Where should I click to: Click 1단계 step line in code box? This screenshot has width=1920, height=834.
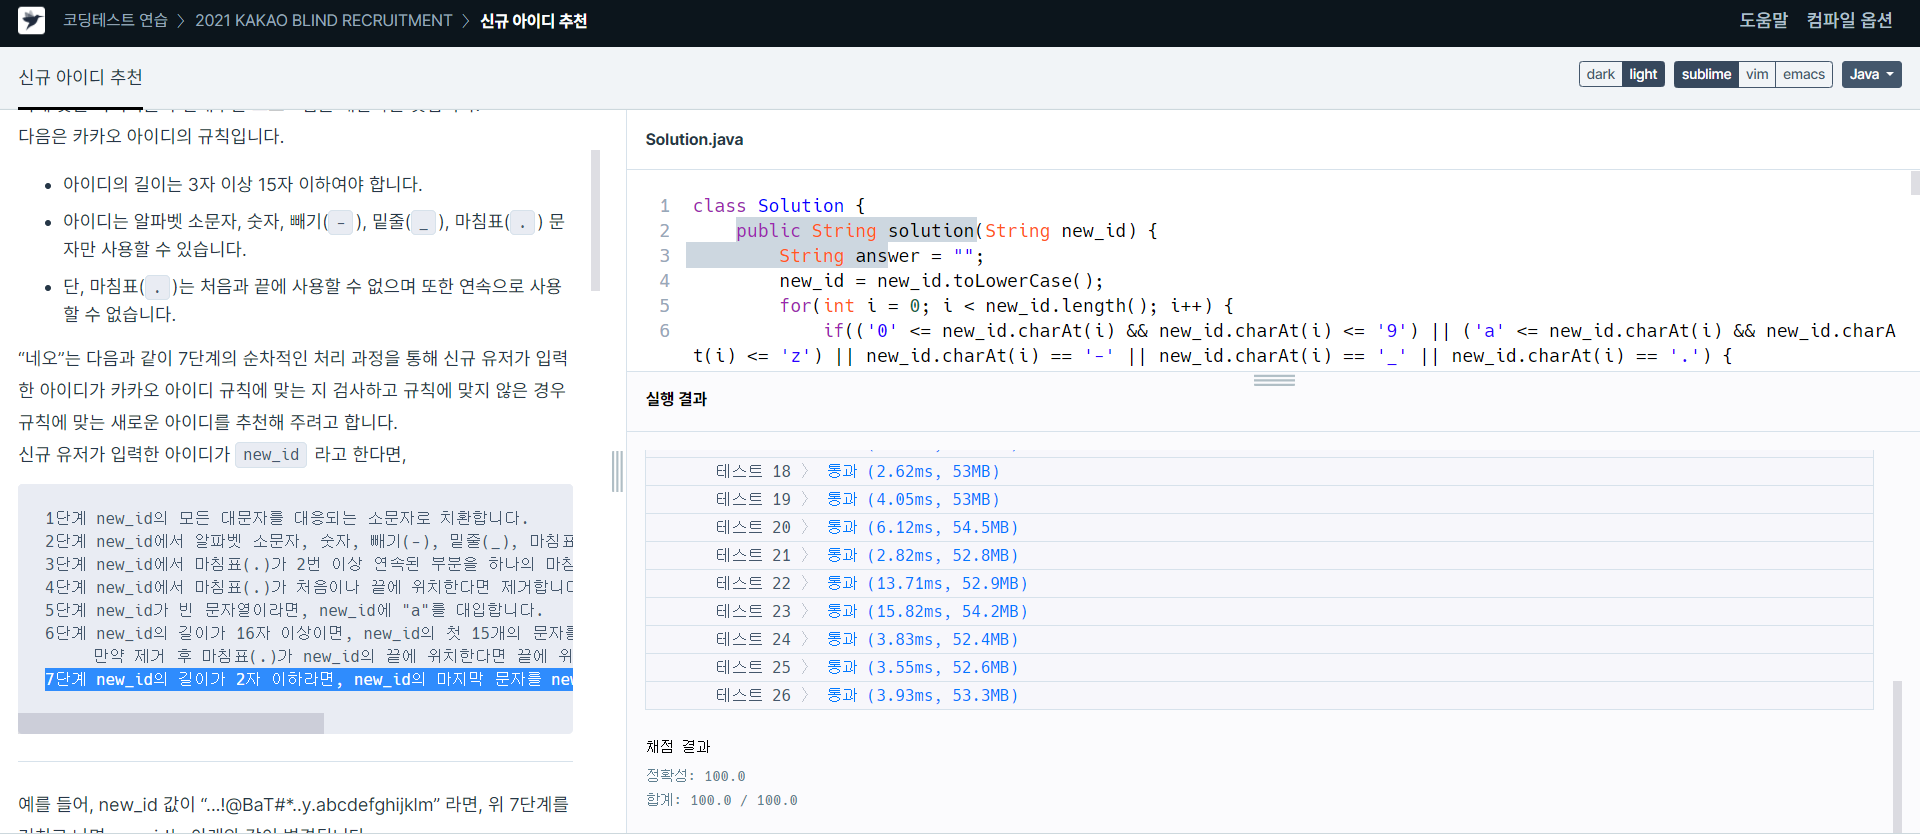286,518
